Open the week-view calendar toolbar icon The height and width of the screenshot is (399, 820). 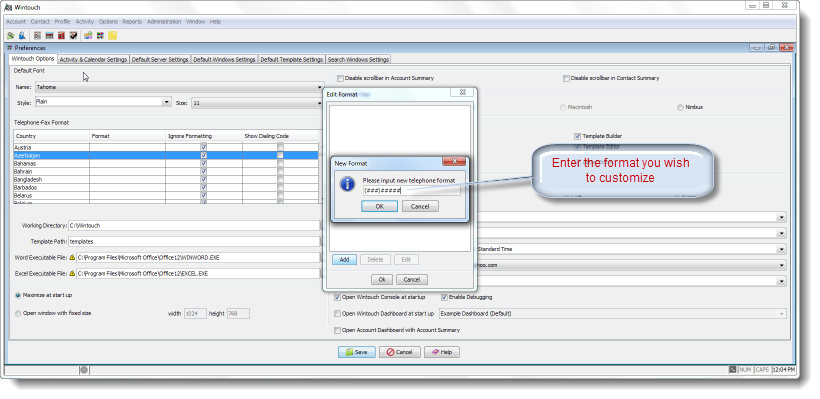click(50, 36)
